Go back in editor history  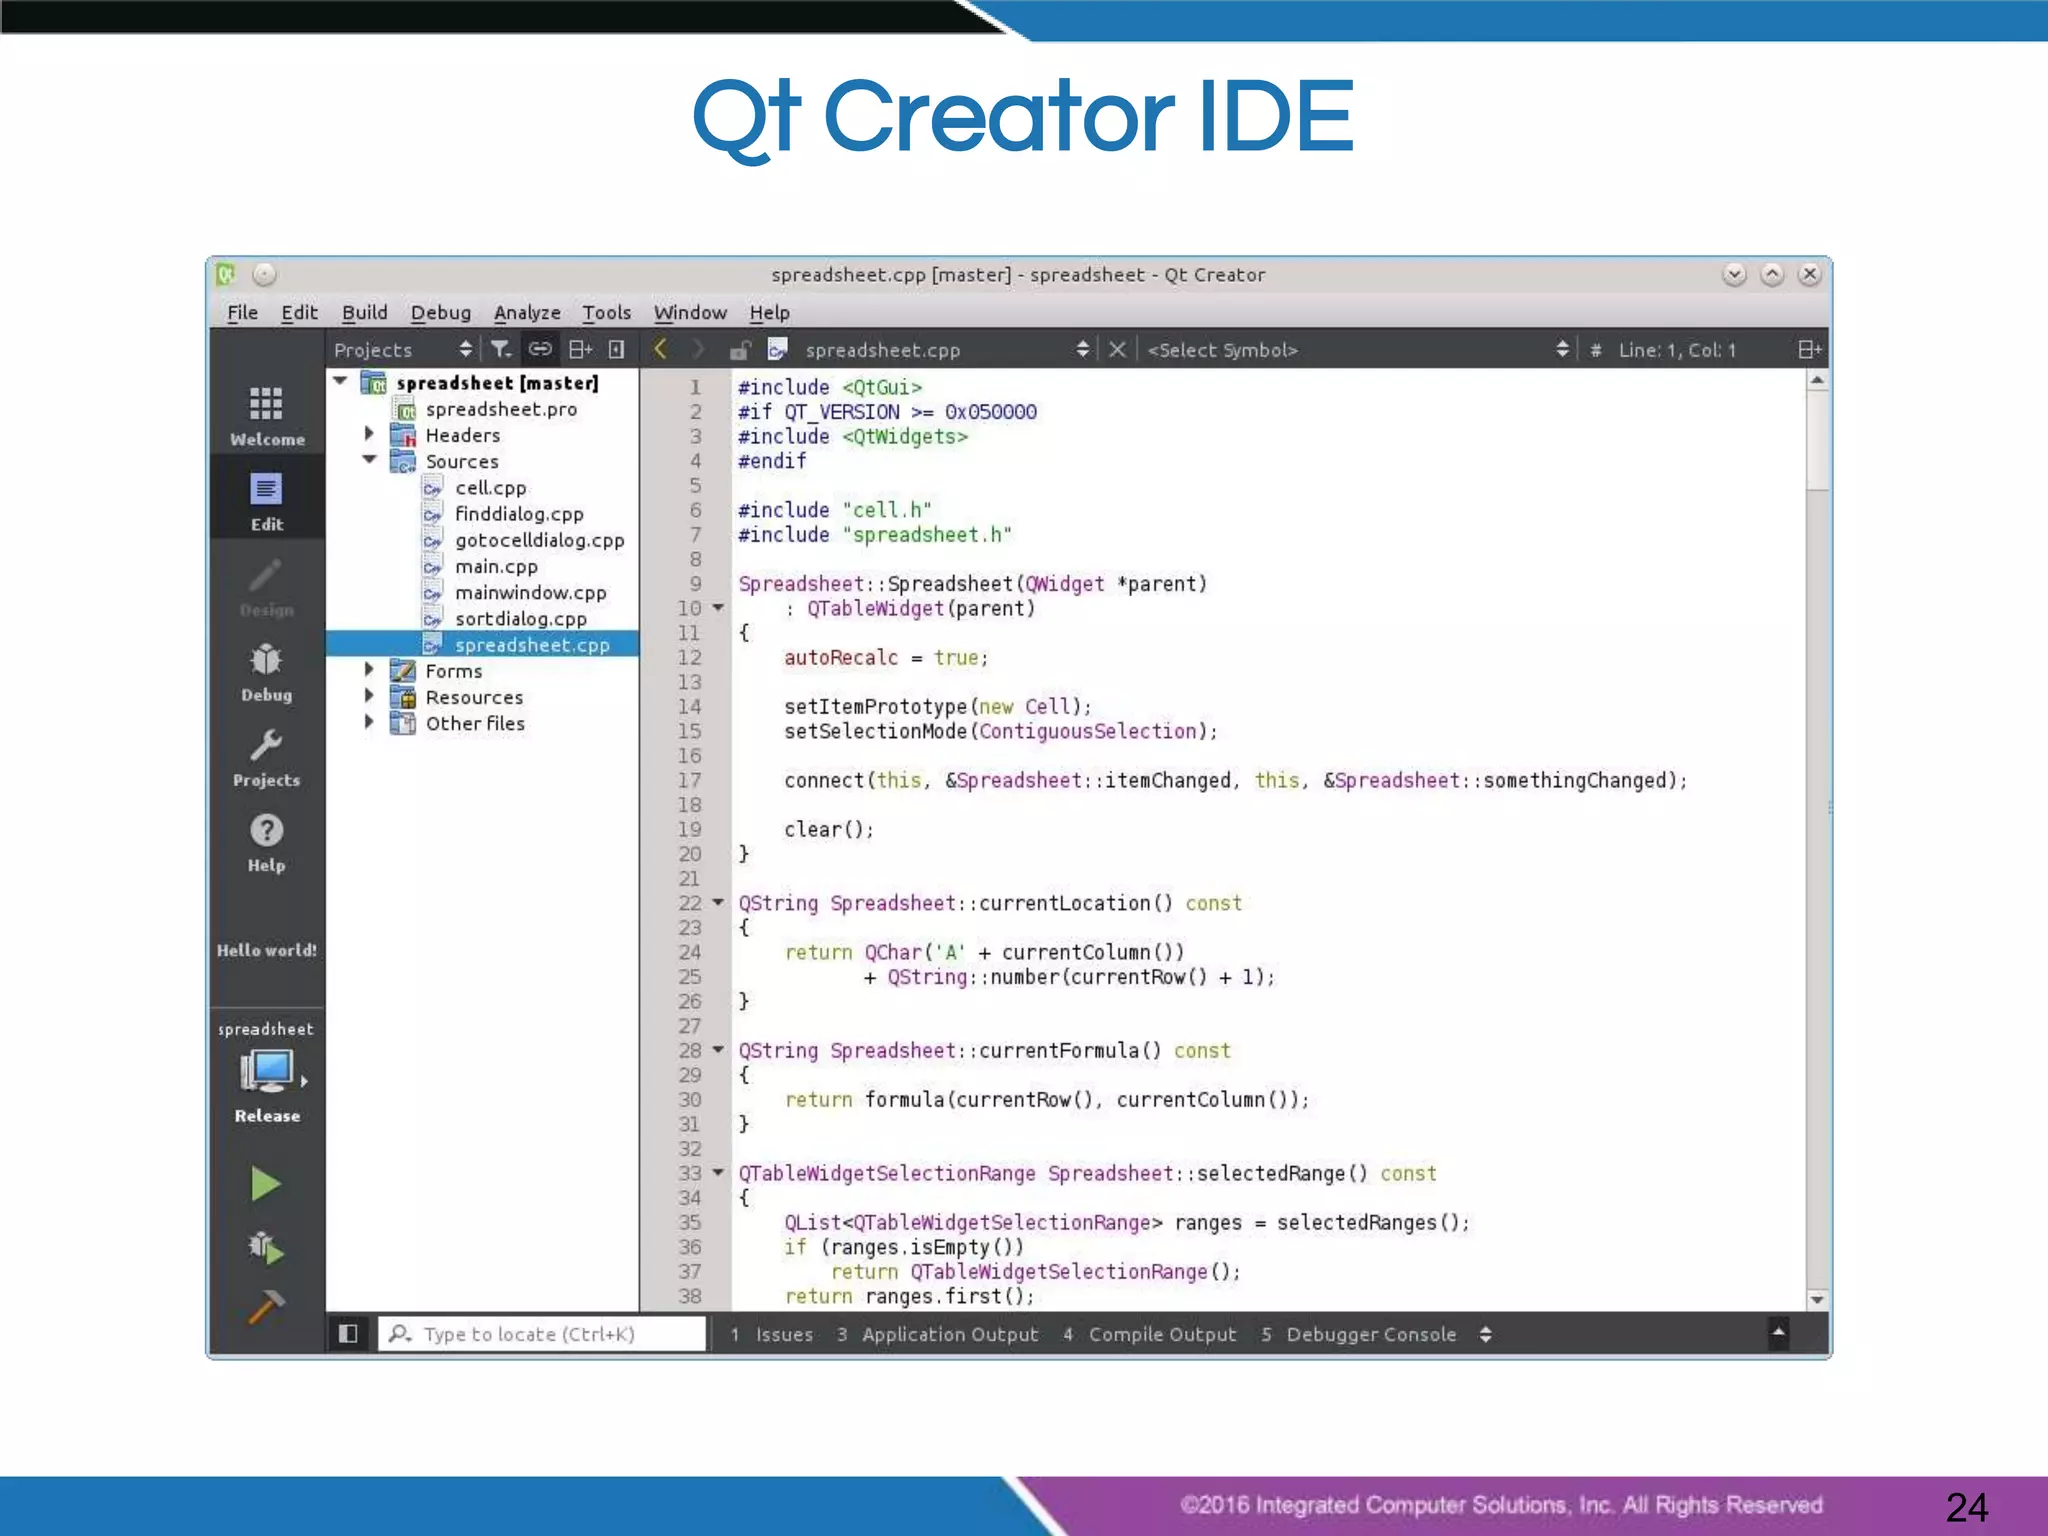point(660,349)
